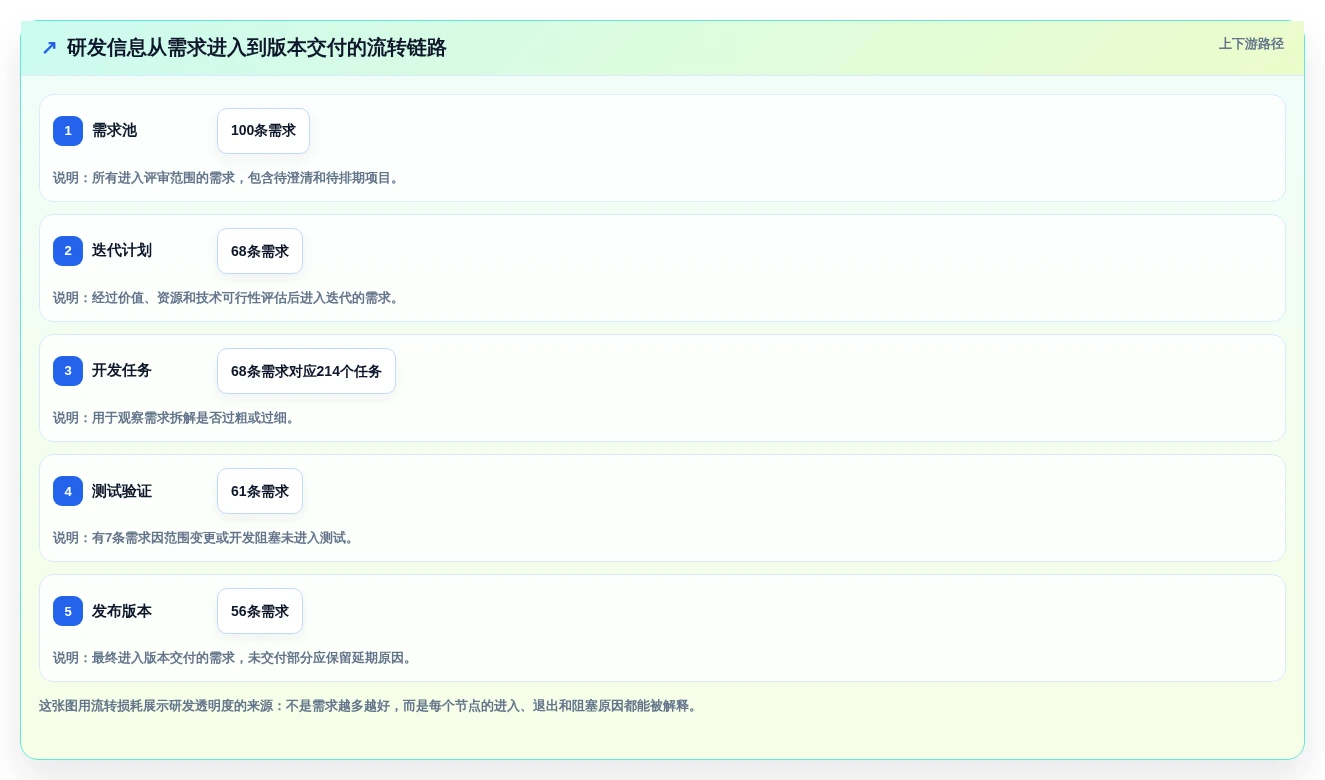This screenshot has height=780, width=1325.
Task: Click the 56条需求 pill
Action: 260,611
